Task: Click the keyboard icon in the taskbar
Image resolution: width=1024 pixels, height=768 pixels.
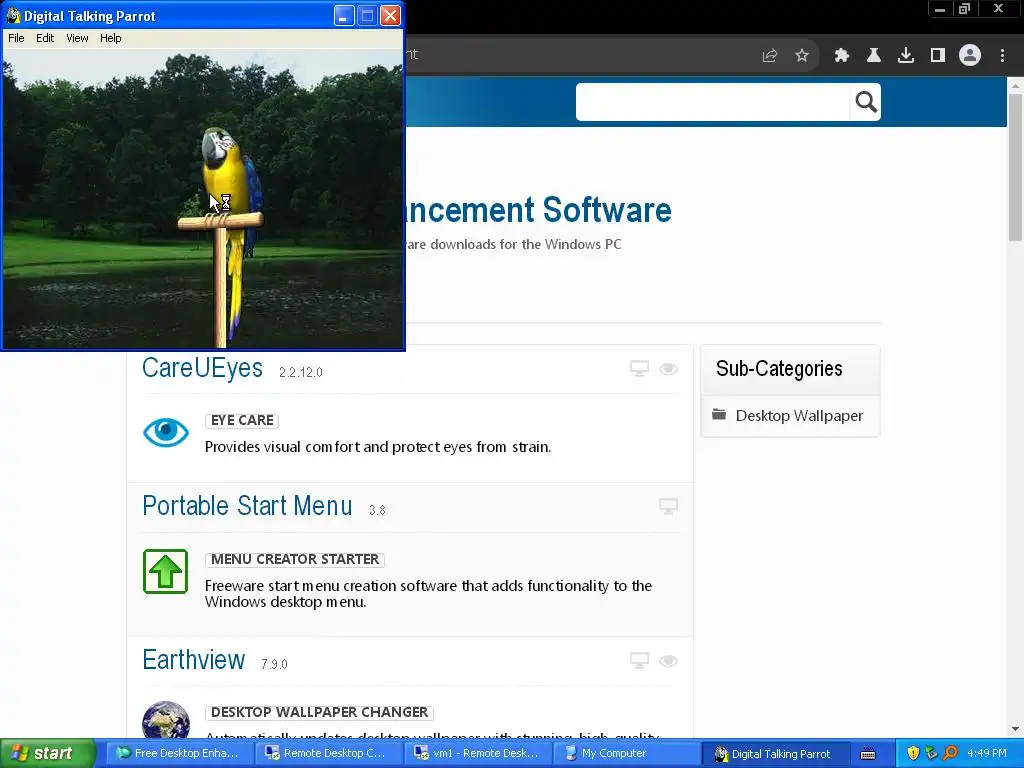Action: coord(868,754)
